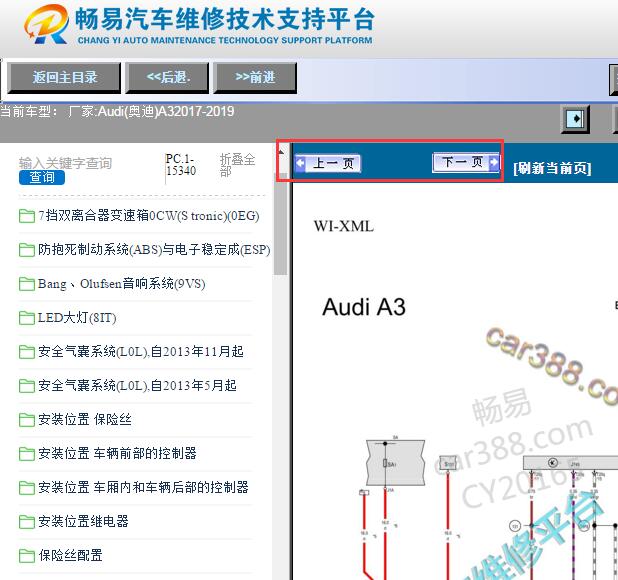Select 保险丝配置 entry
Viewport: 618px width, 580px height.
click(x=70, y=555)
